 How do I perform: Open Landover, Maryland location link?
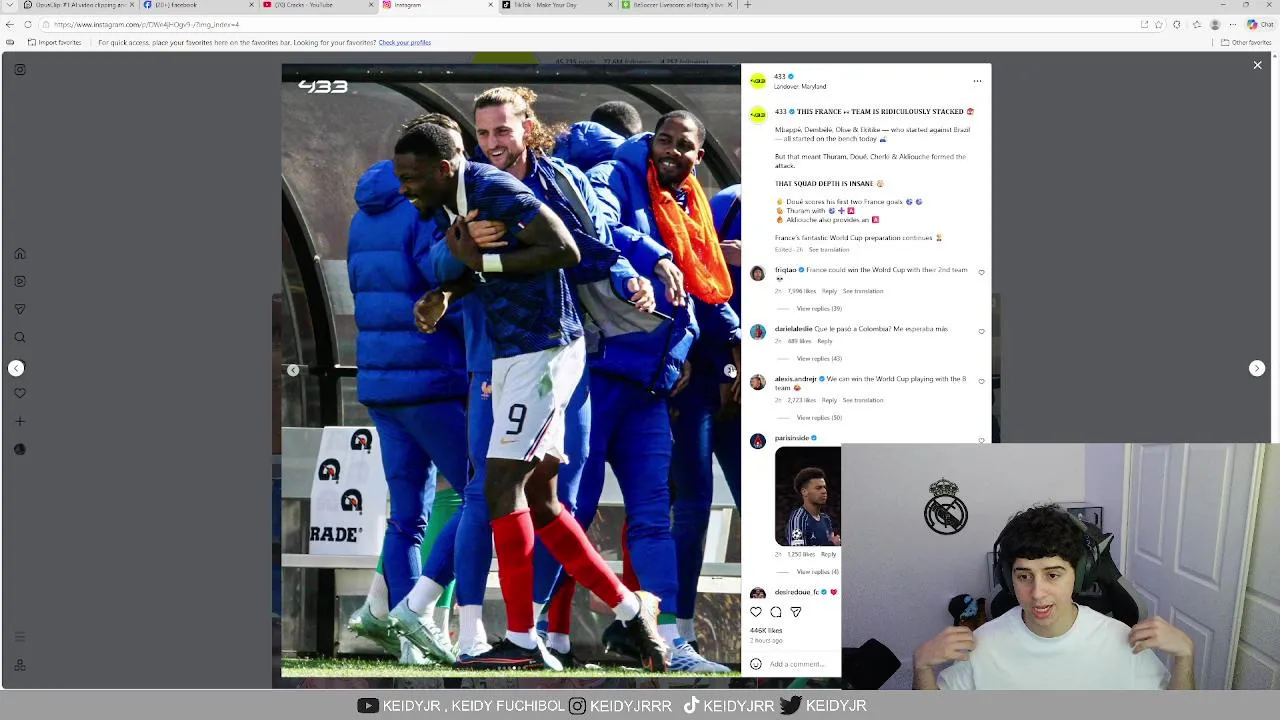click(800, 87)
